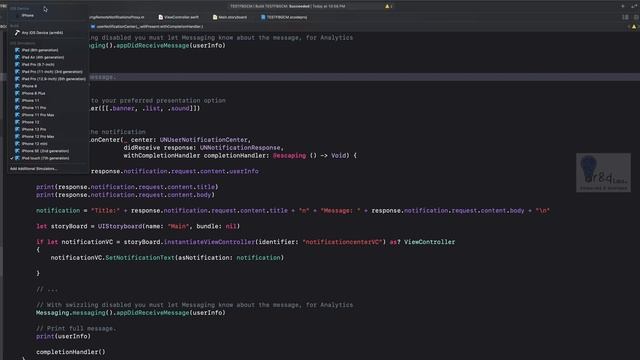Screen dimensions: 640x360
Task: Click the let storyBoard = UIStoryboard line
Action: pos(138,226)
